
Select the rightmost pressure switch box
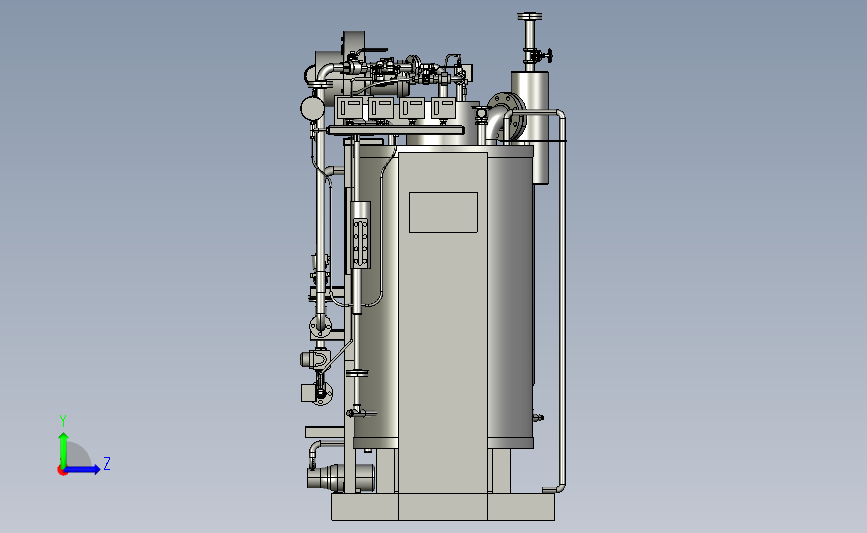(x=443, y=108)
